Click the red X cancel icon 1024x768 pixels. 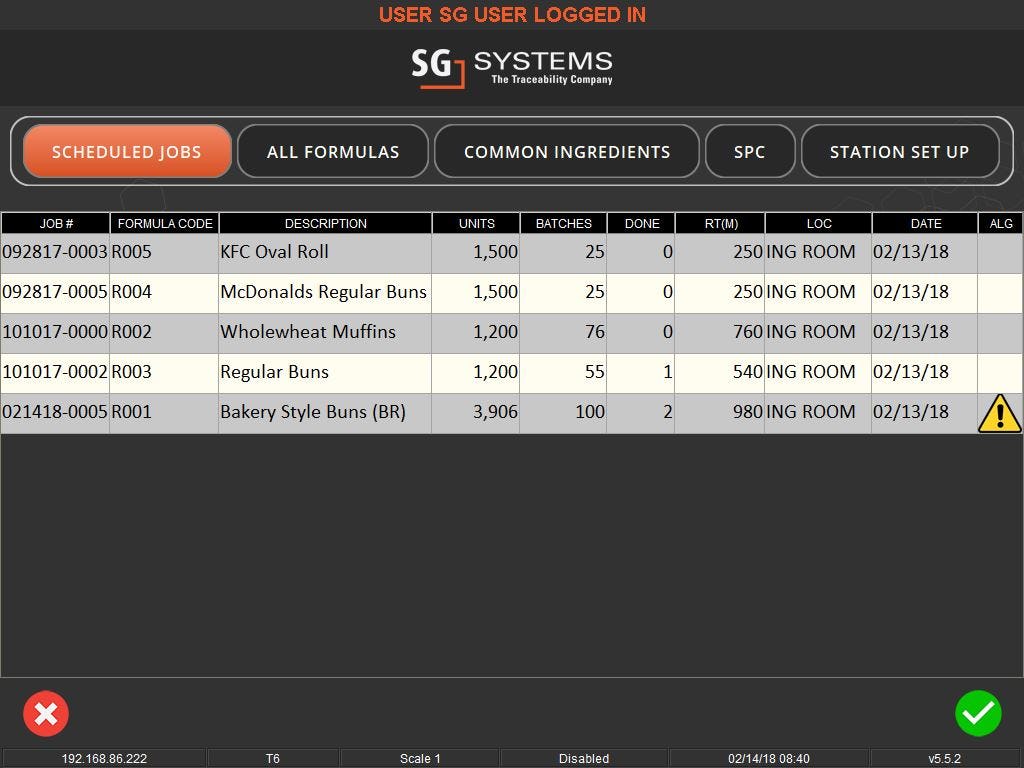tap(46, 713)
